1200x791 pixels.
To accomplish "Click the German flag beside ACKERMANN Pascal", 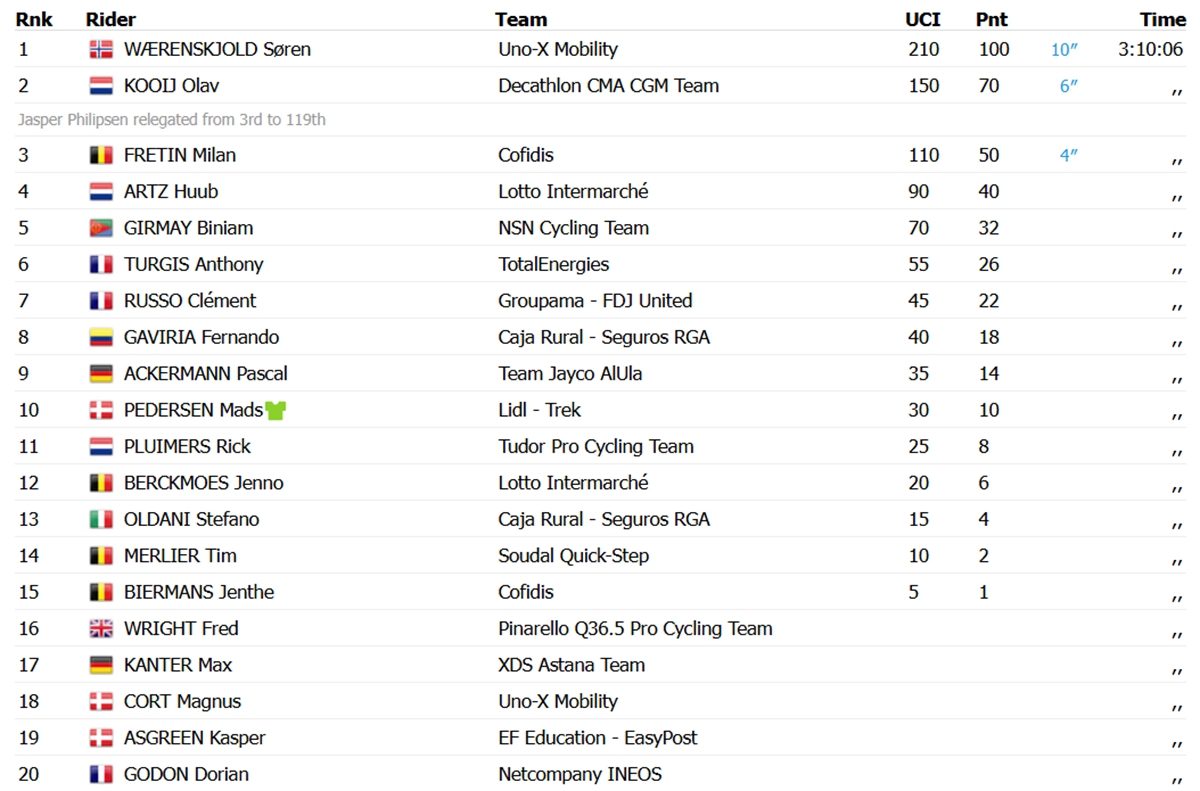I will pos(101,374).
